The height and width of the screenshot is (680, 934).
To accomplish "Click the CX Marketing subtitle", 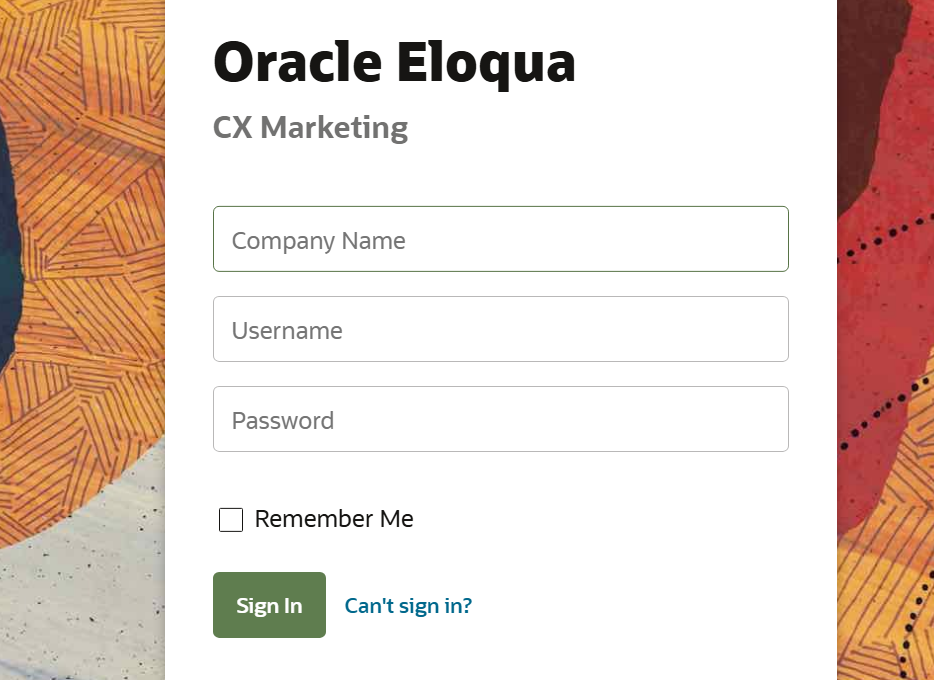I will click(x=310, y=128).
